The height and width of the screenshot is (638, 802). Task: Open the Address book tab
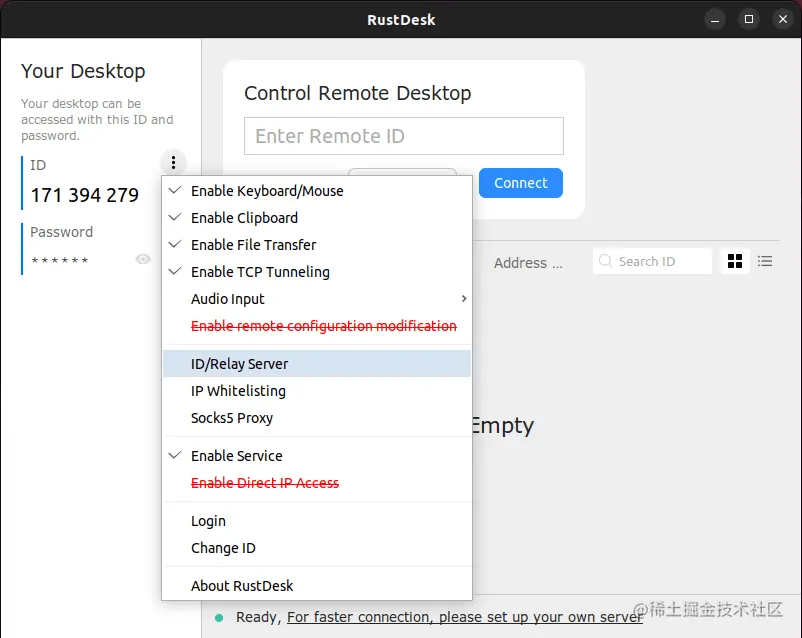(x=528, y=263)
